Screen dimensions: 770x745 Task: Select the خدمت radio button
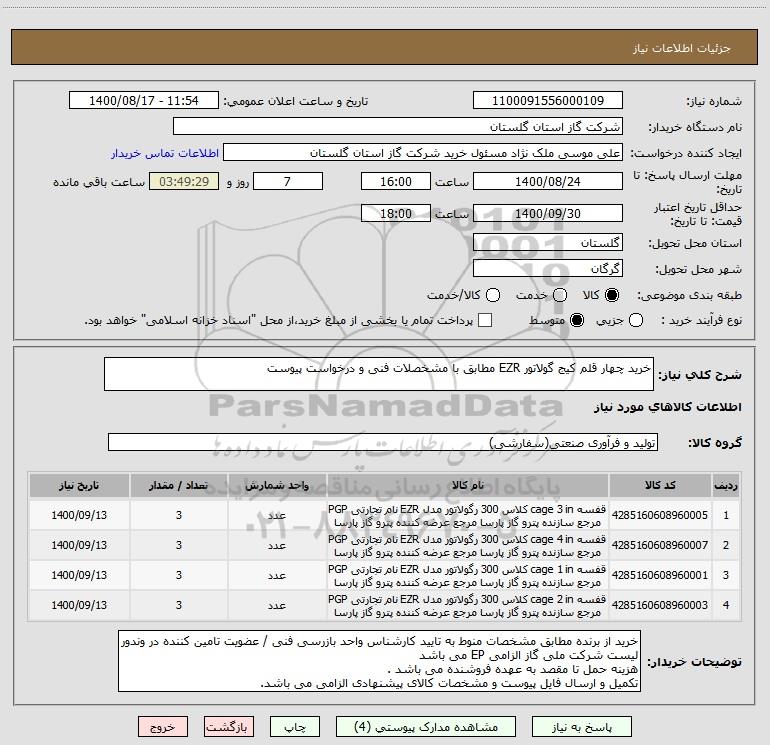[x=560, y=295]
